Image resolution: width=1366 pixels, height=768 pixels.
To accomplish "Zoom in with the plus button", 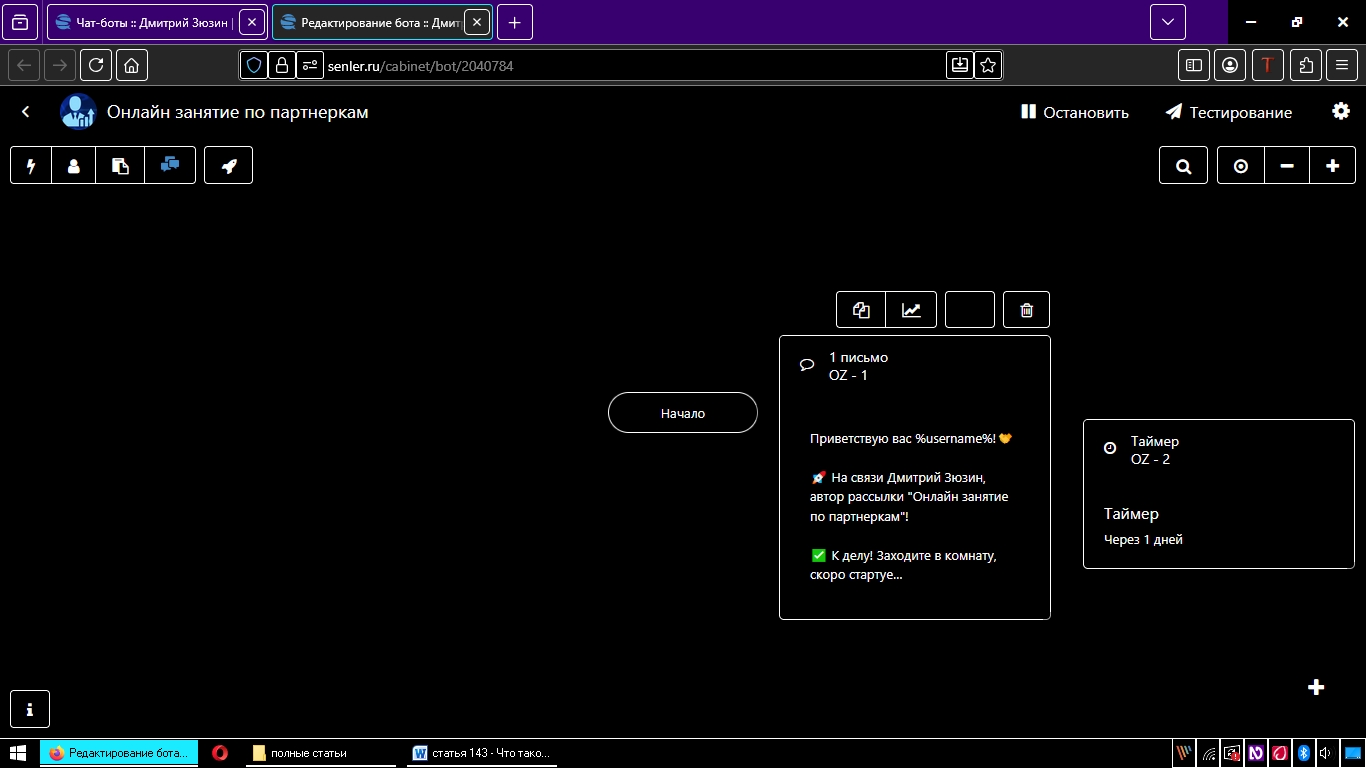I will click(x=1332, y=167).
